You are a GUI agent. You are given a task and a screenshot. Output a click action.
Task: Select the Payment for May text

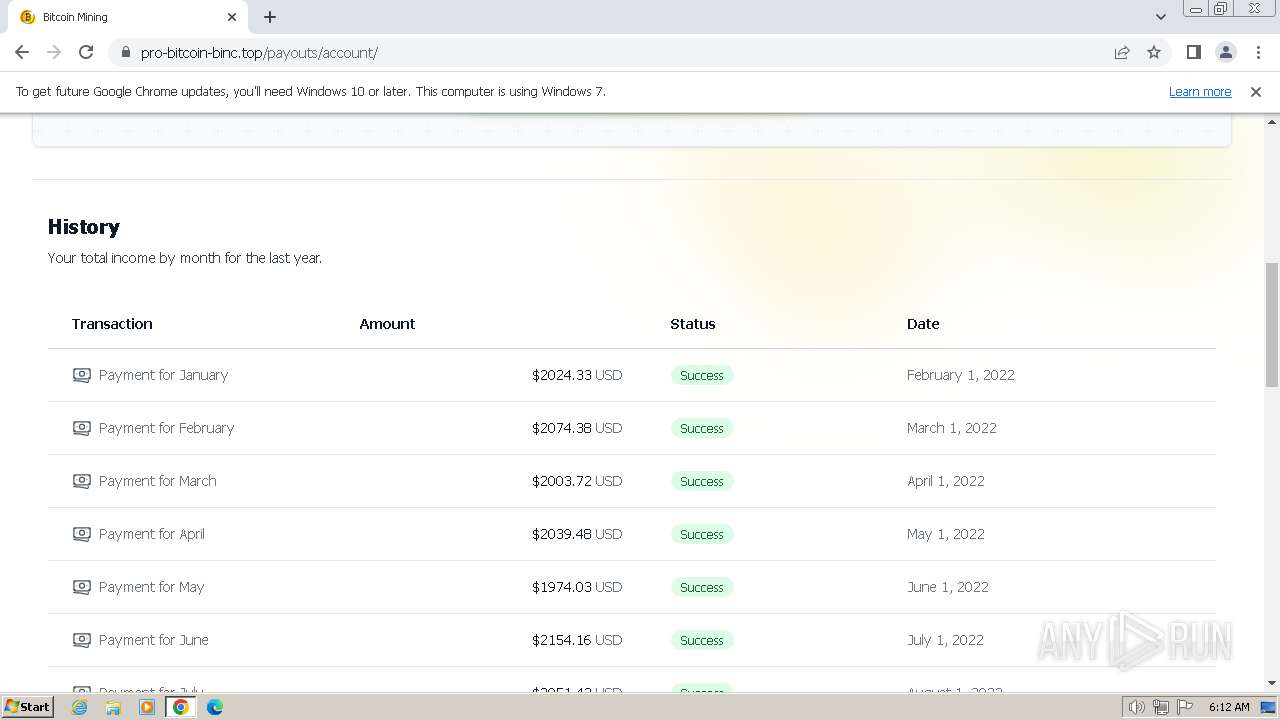[x=152, y=587]
